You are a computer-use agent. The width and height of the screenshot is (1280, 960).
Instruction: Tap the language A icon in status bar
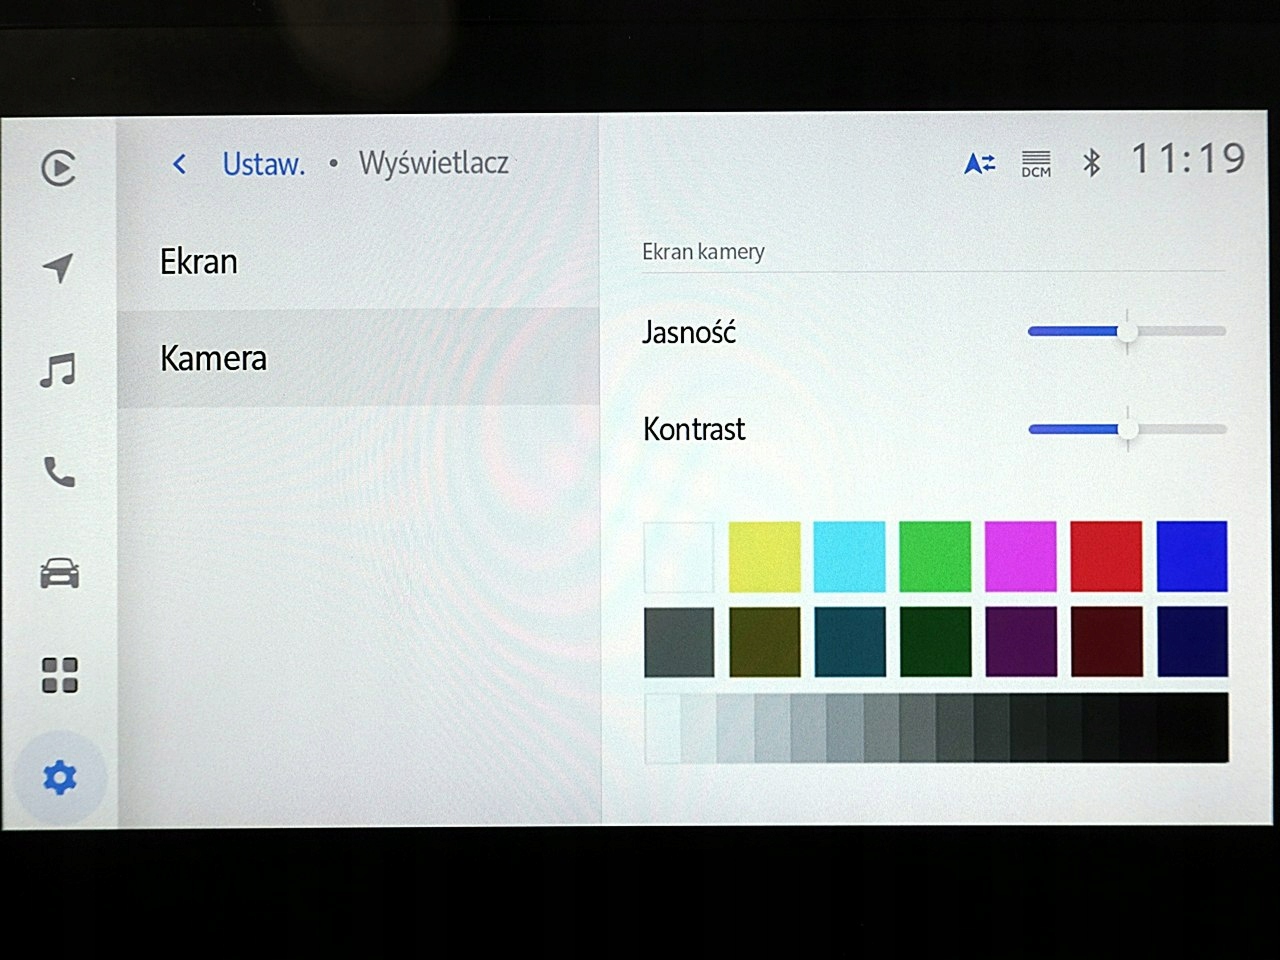point(979,163)
